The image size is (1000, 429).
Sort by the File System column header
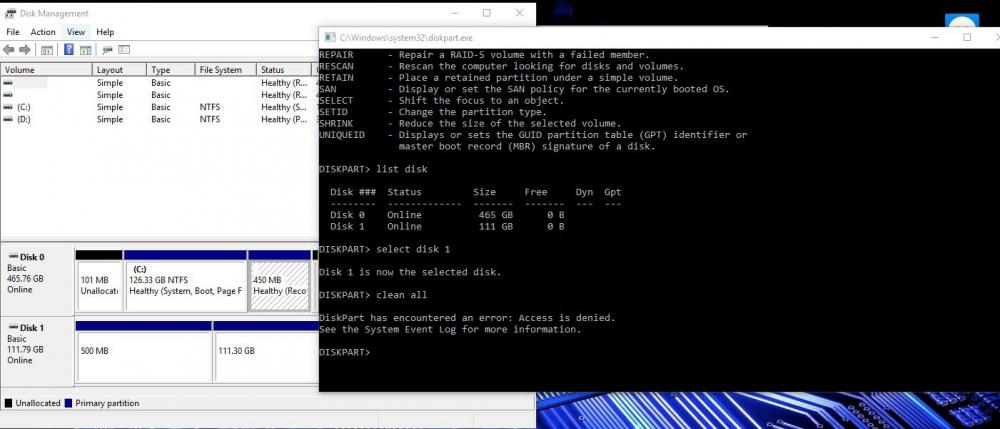(220, 70)
